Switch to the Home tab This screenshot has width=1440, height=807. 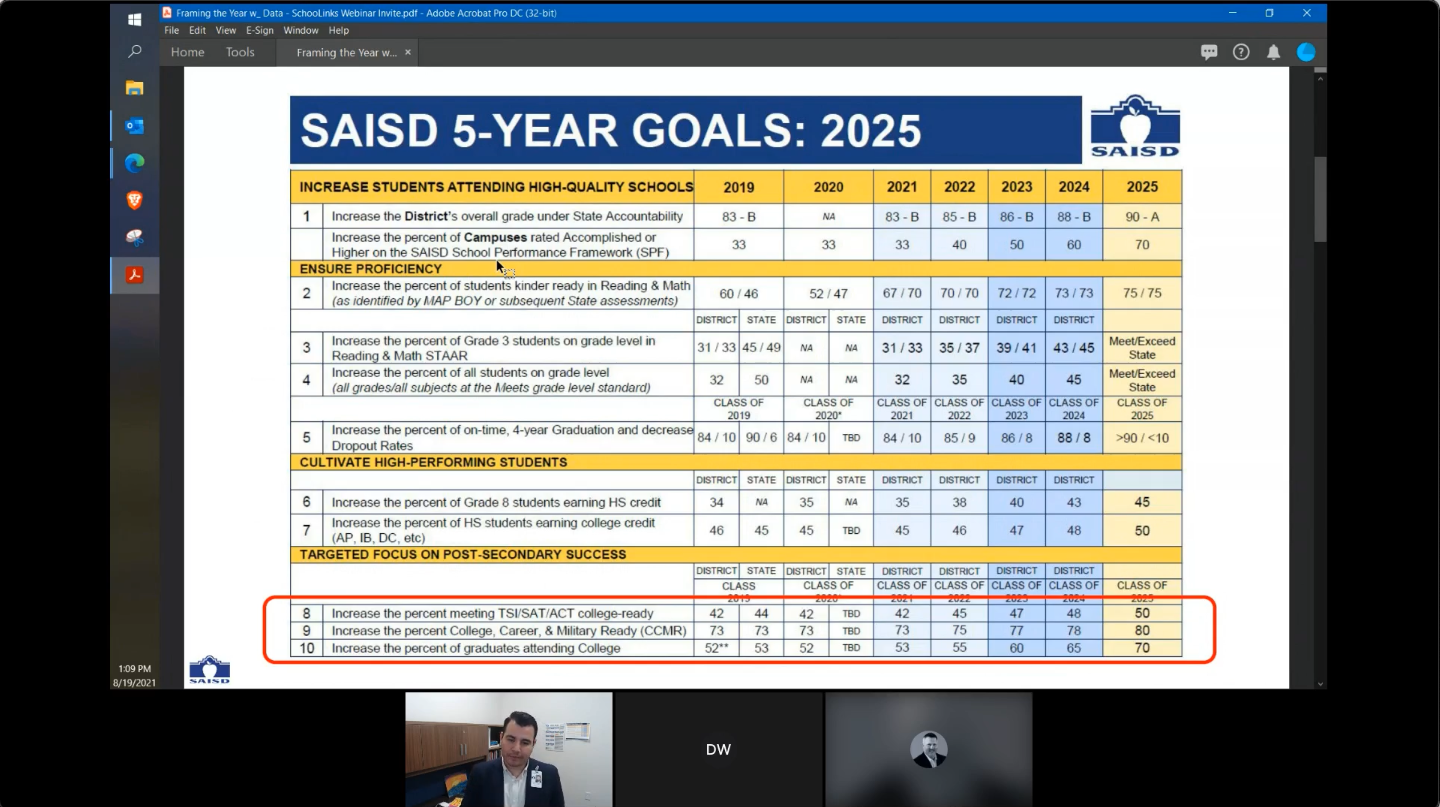tap(187, 52)
